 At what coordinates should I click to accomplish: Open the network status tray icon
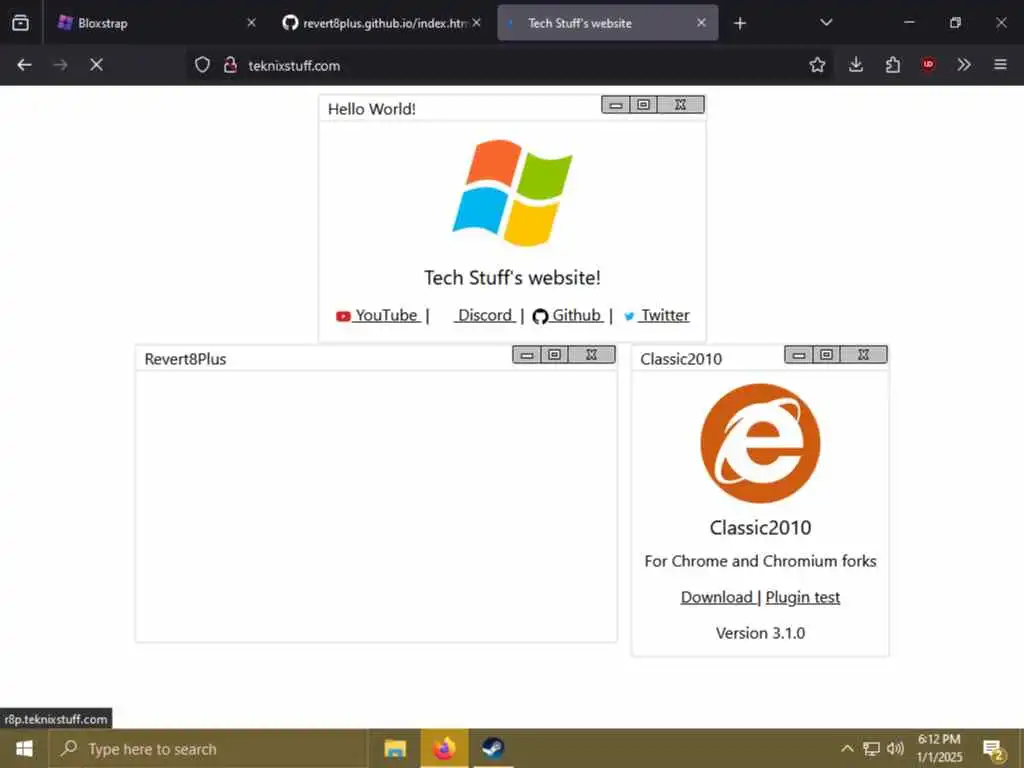tap(871, 748)
